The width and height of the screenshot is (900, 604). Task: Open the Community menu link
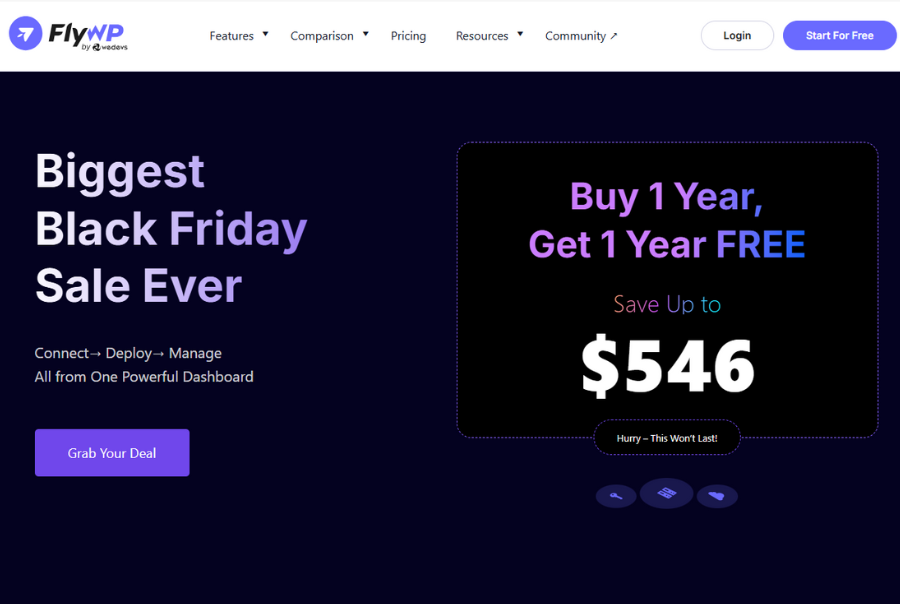point(575,36)
